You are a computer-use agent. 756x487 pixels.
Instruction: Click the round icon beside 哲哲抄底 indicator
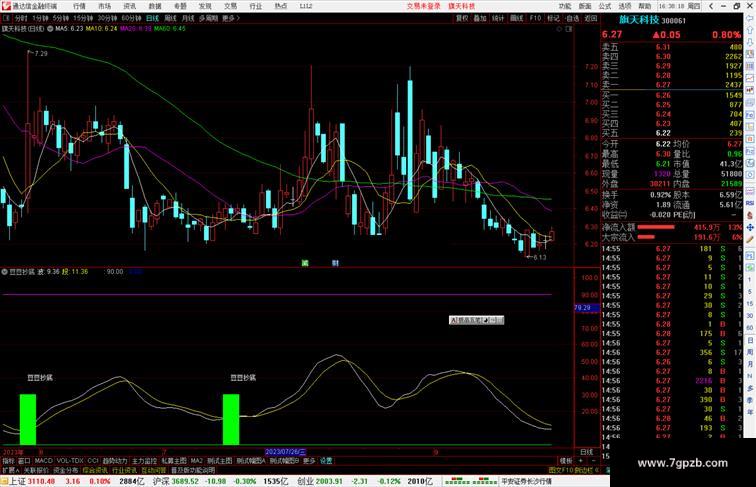(4, 272)
